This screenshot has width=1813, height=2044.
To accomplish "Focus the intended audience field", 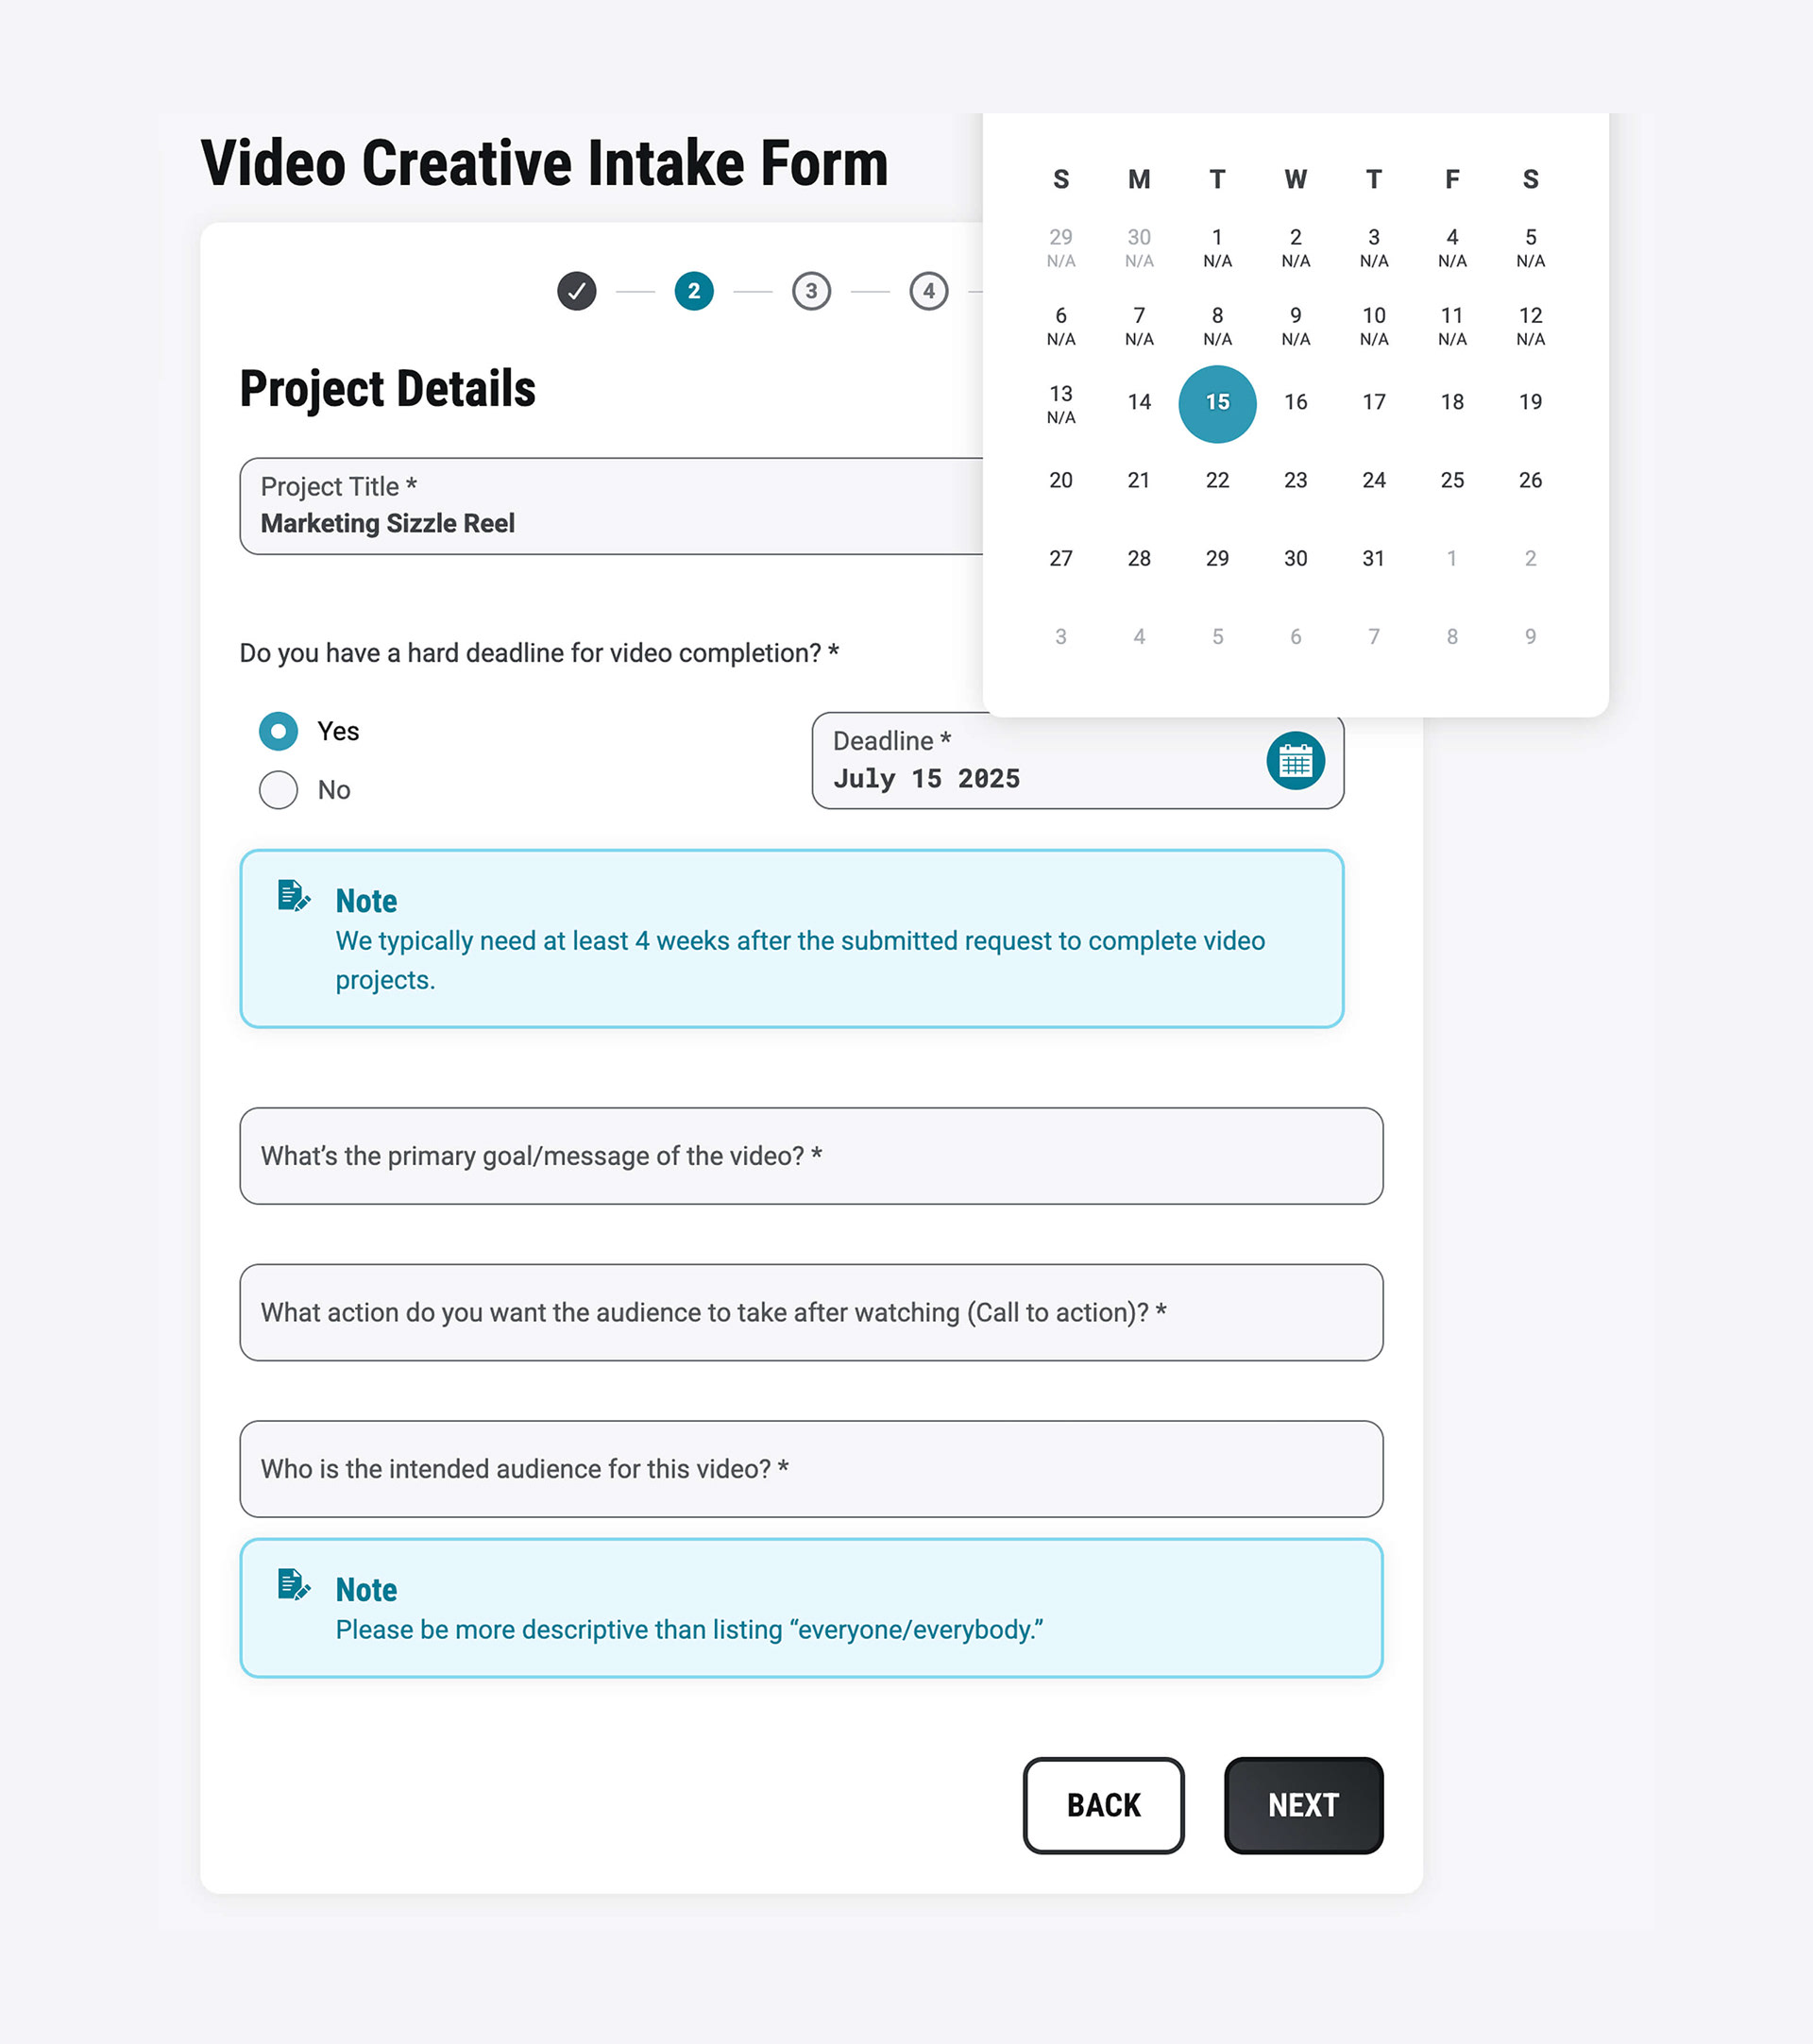I will pos(811,1469).
